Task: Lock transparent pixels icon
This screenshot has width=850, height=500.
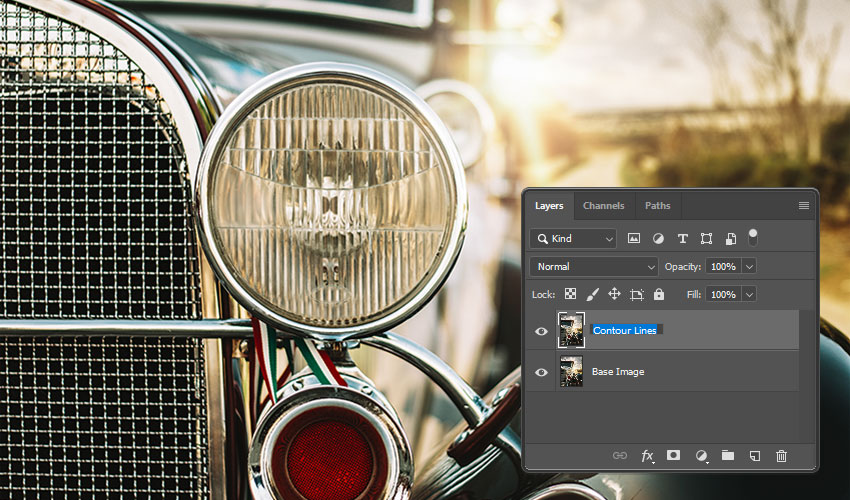Action: click(570, 294)
